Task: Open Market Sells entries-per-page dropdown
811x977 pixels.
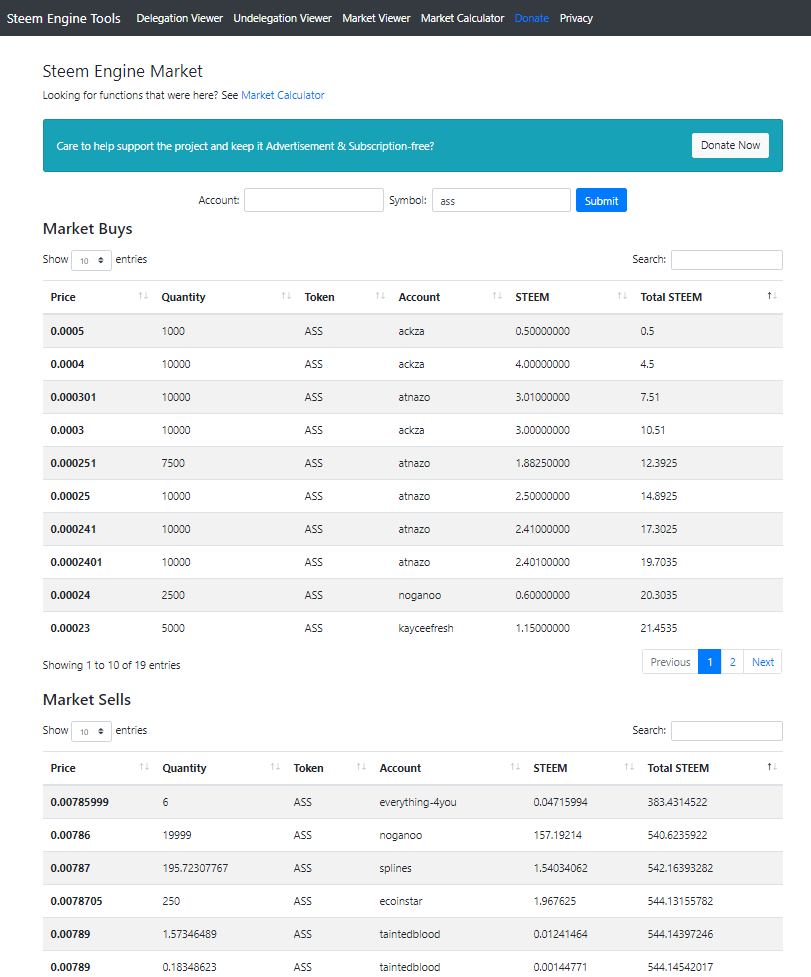Action: pos(91,731)
